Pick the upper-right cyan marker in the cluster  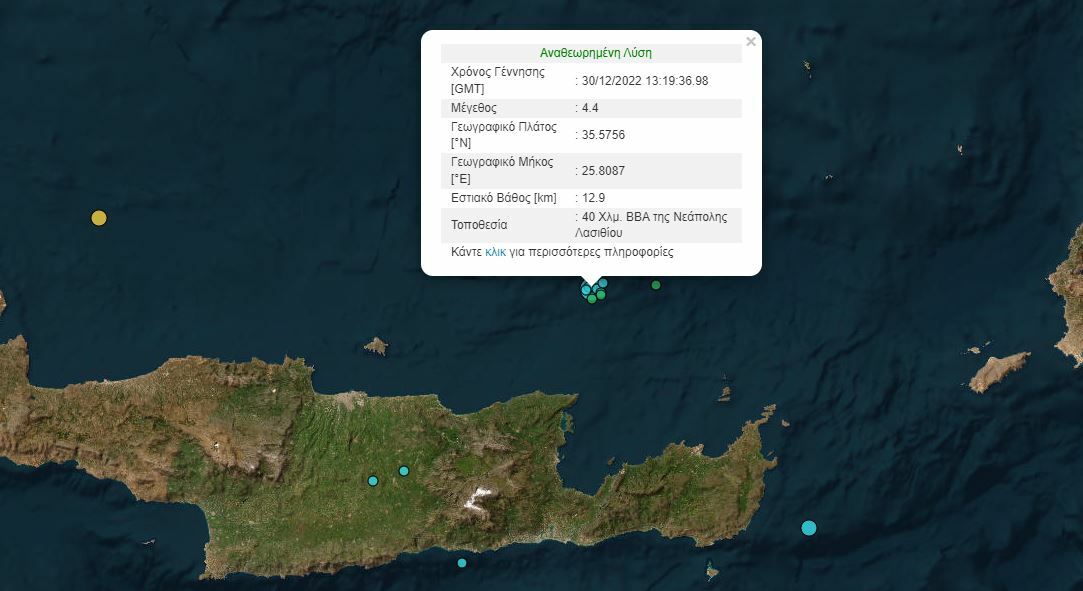pyautogui.click(x=603, y=283)
